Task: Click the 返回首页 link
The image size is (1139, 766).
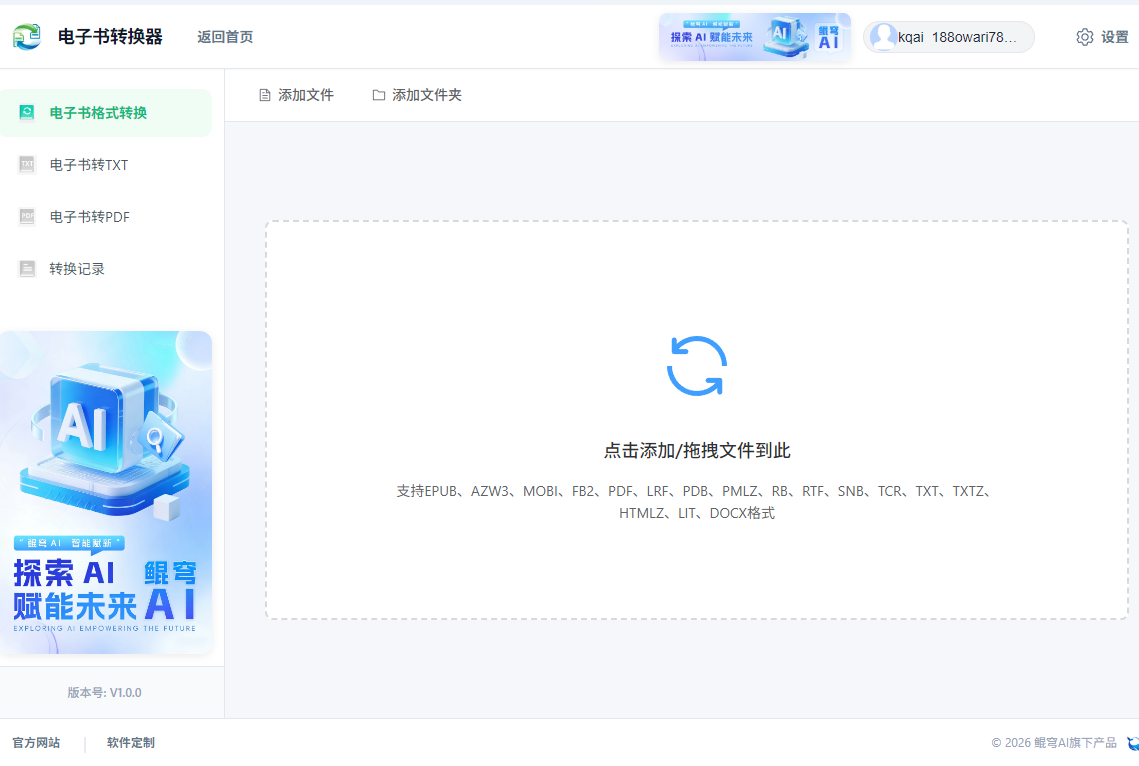Action: click(x=225, y=37)
